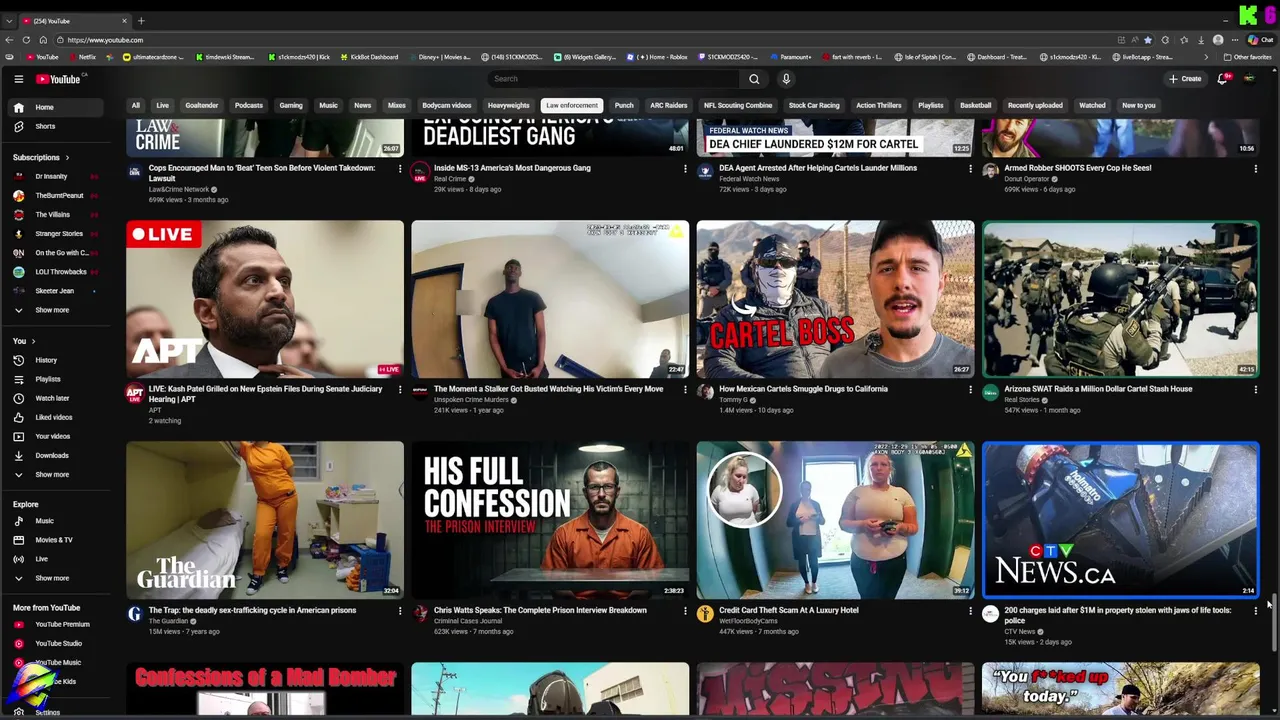Open History in the sidebar
Screen dimensions: 1280x720
tap(56, 360)
